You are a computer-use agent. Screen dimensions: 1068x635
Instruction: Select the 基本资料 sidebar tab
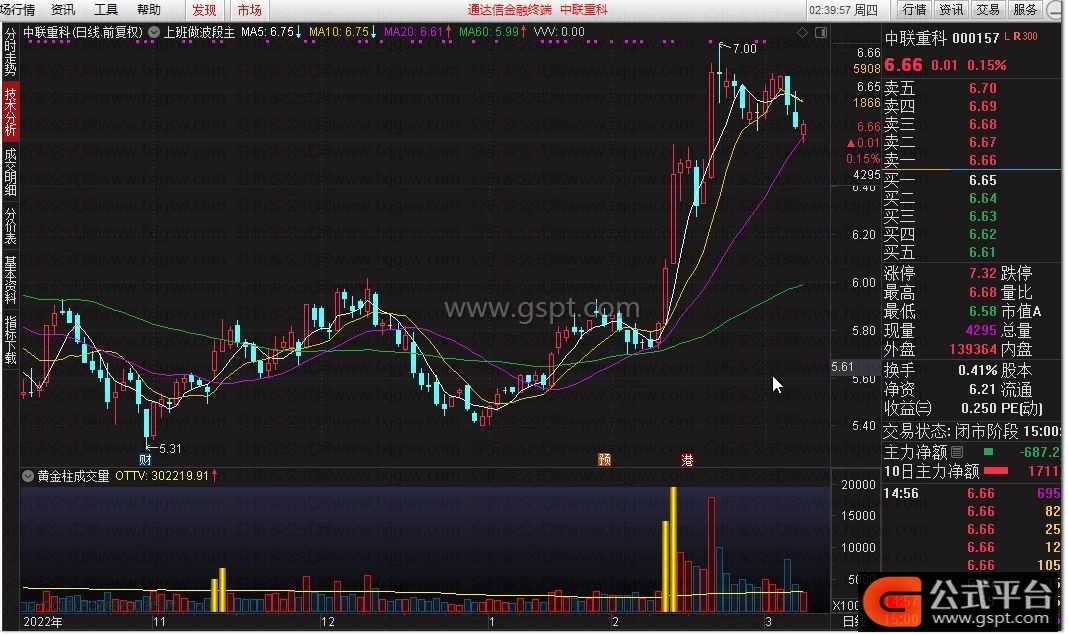click(10, 279)
